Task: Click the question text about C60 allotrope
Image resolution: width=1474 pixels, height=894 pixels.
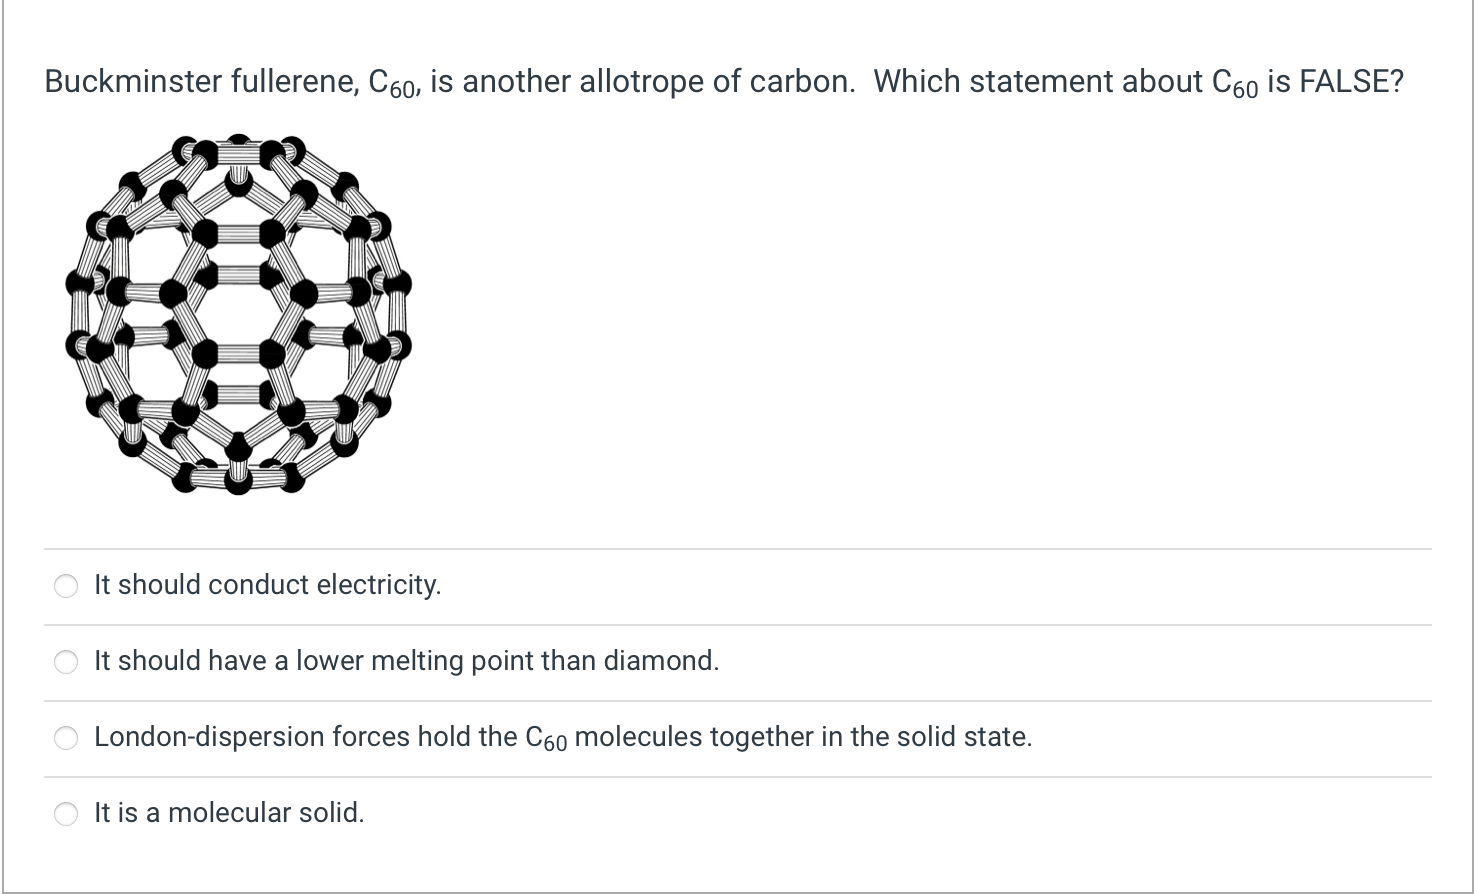Action: (724, 82)
